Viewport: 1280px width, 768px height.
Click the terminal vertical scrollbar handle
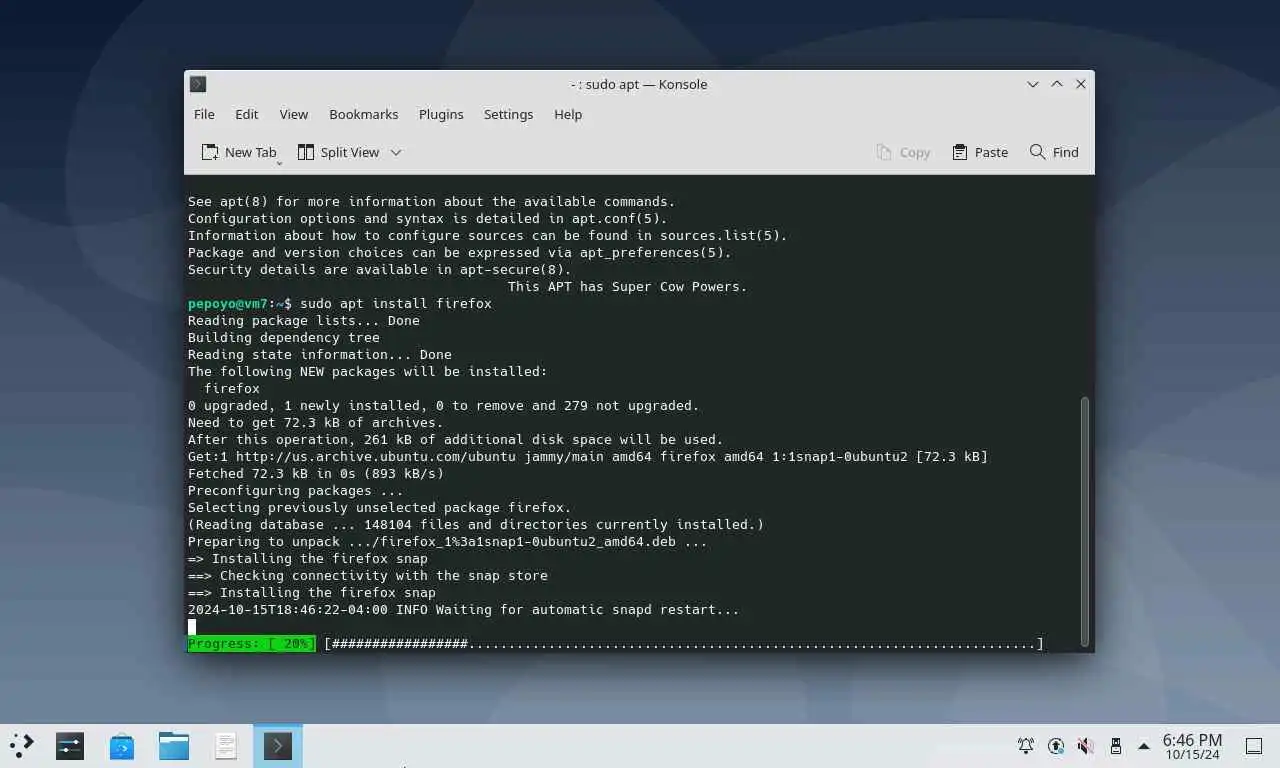click(1085, 520)
